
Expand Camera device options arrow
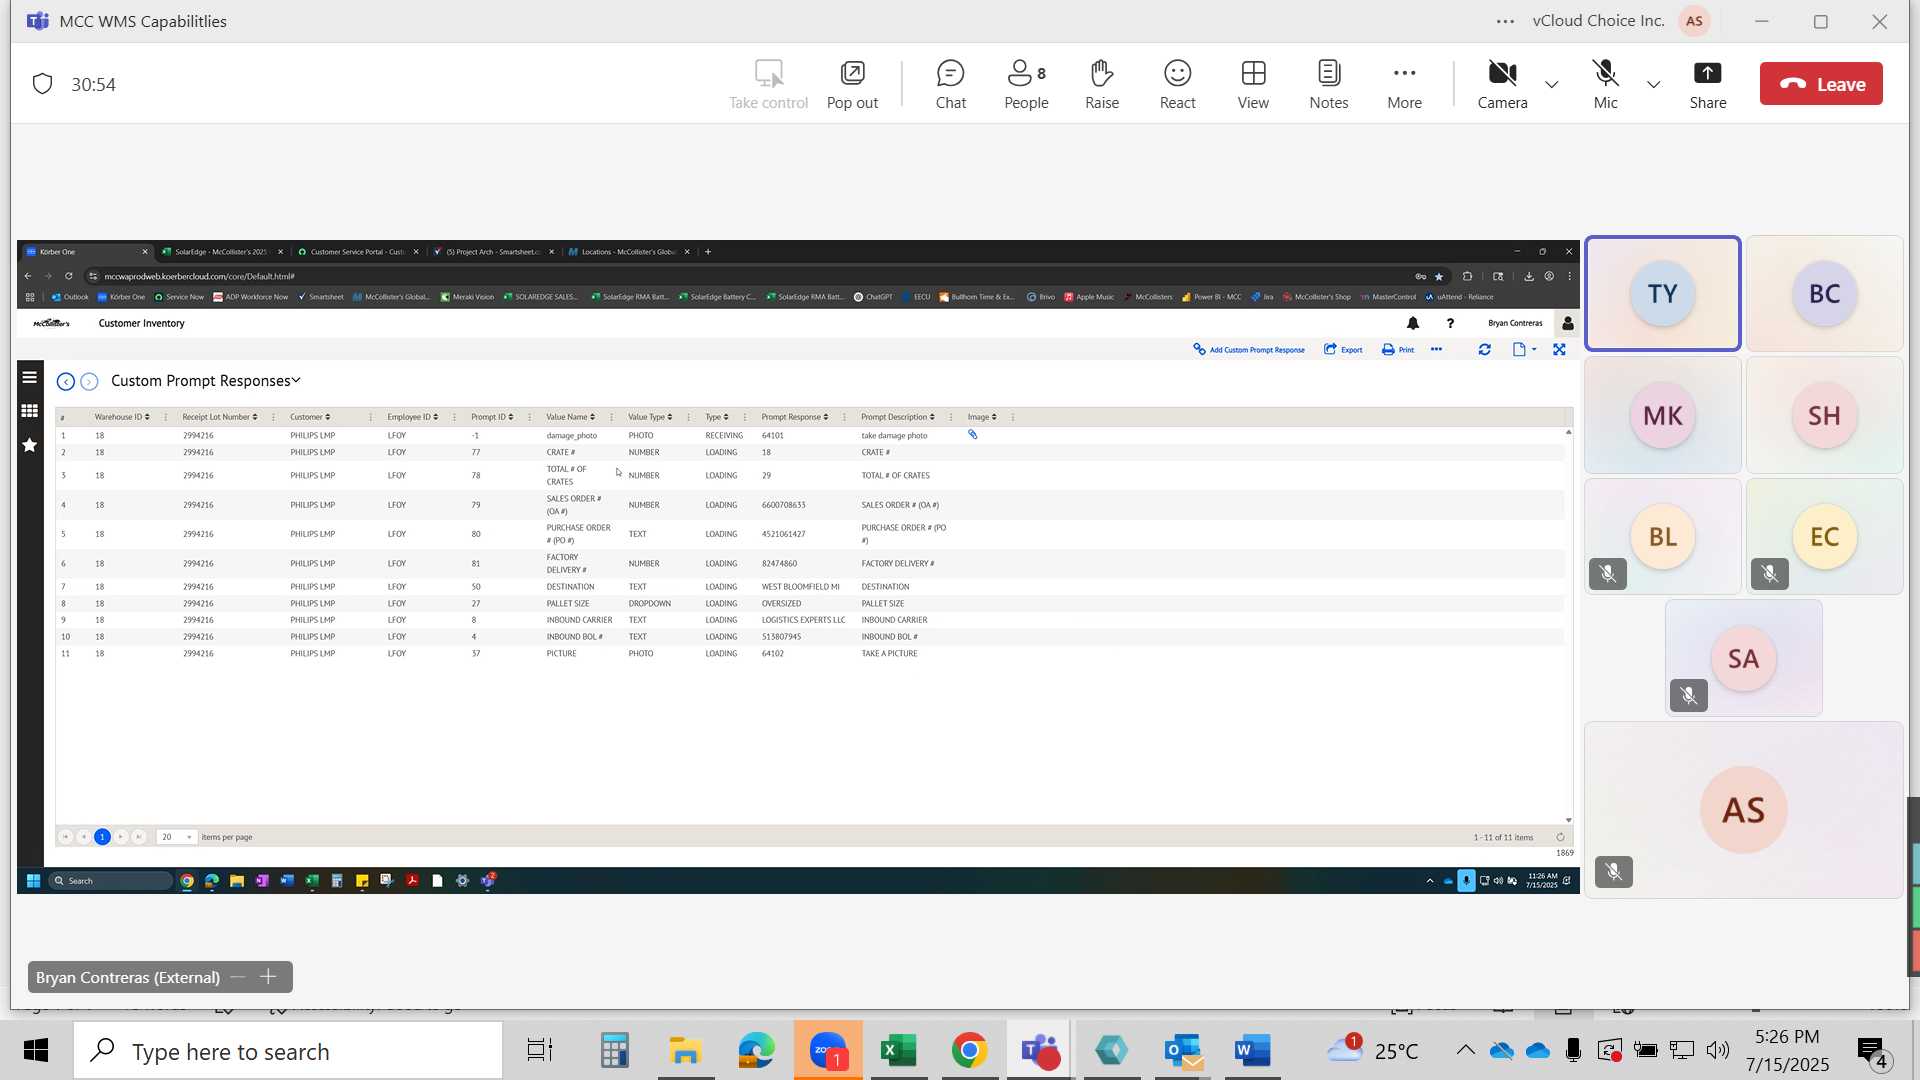pos(1551,84)
